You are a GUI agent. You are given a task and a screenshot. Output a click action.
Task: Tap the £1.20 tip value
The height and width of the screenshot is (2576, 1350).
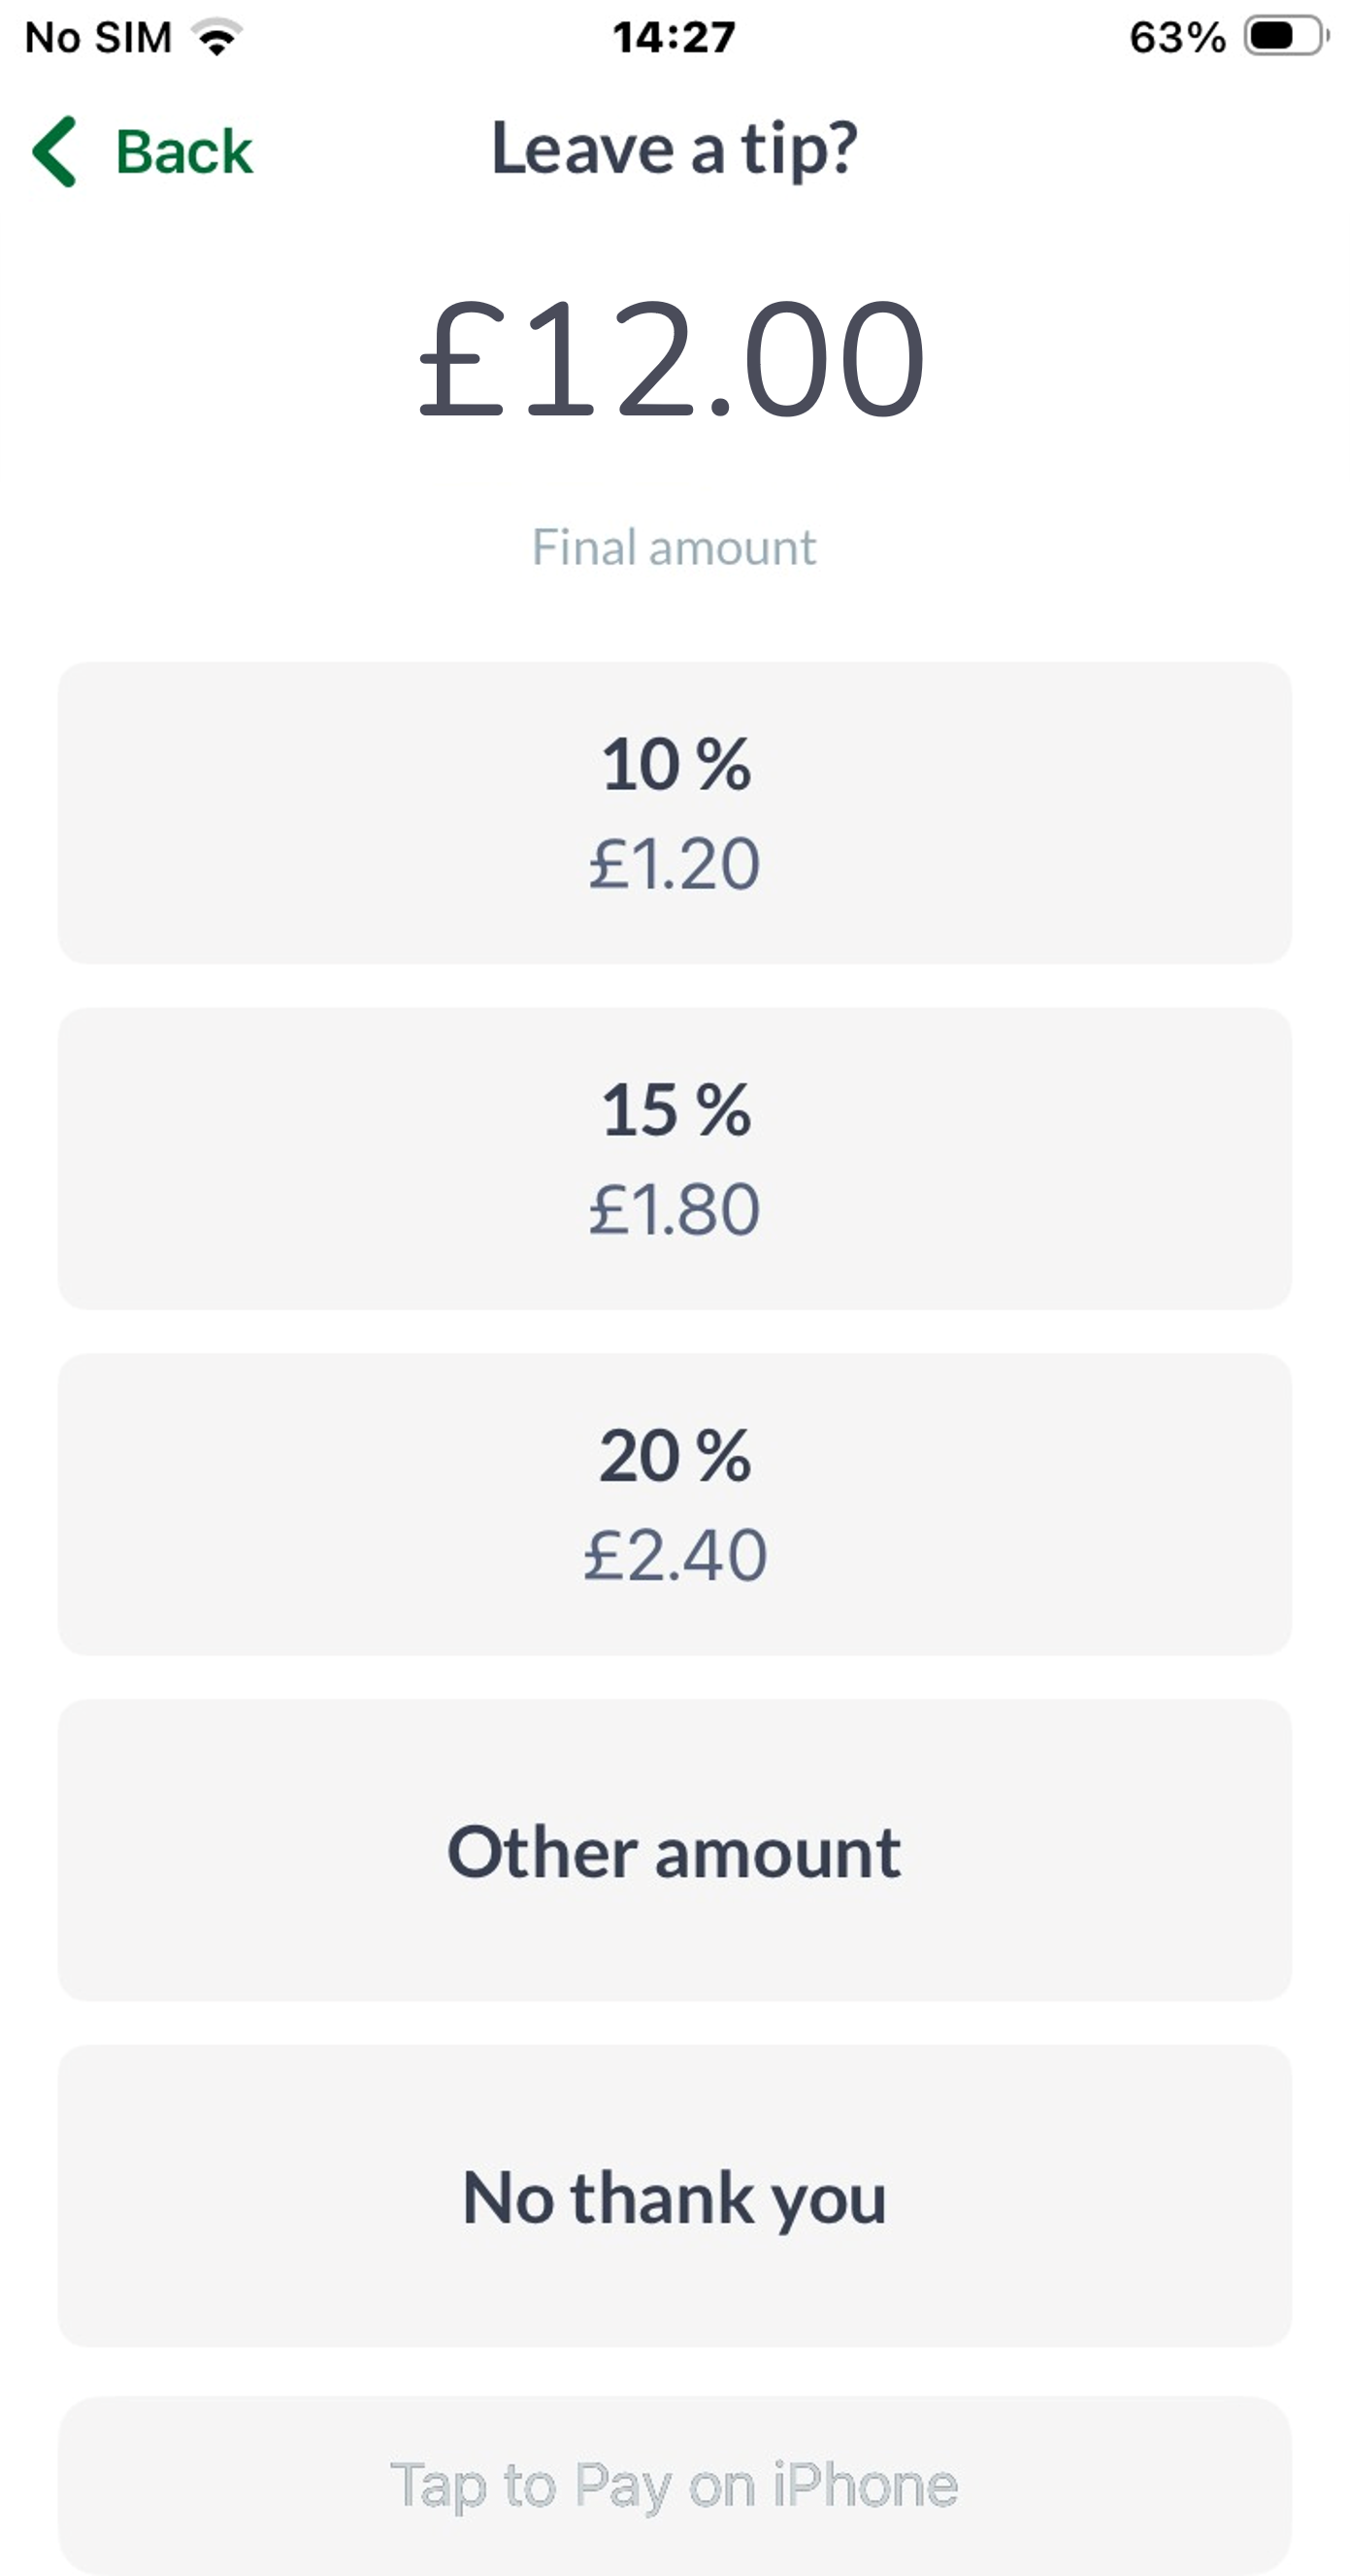pyautogui.click(x=675, y=862)
